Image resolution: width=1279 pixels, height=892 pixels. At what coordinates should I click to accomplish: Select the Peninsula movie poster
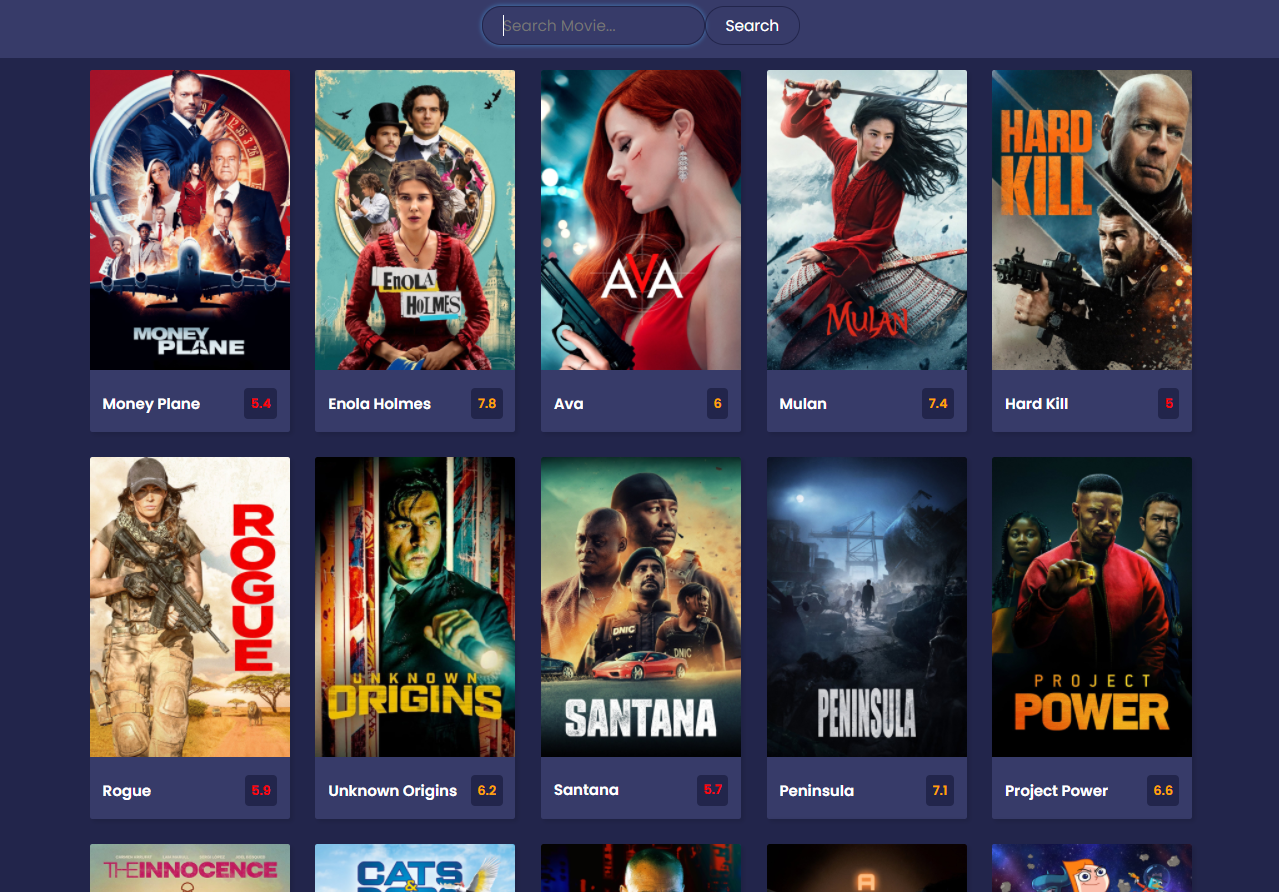[867, 607]
